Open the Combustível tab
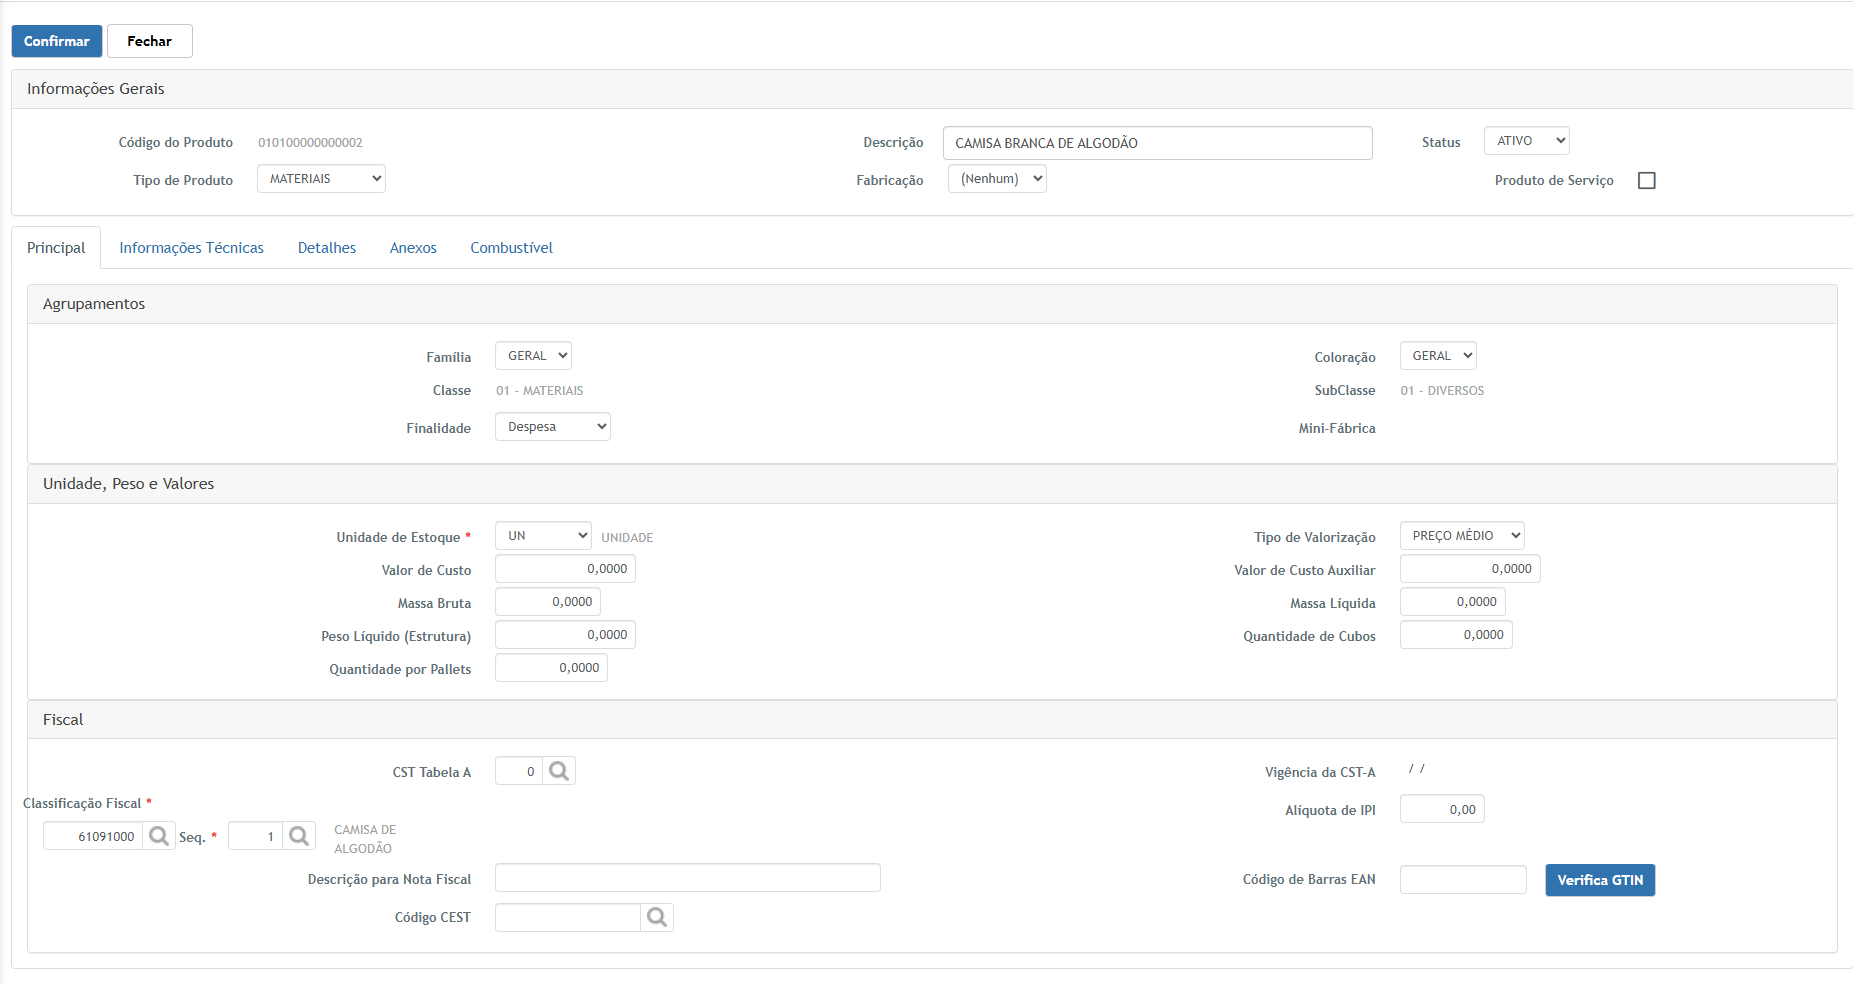This screenshot has width=1853, height=984. [511, 248]
